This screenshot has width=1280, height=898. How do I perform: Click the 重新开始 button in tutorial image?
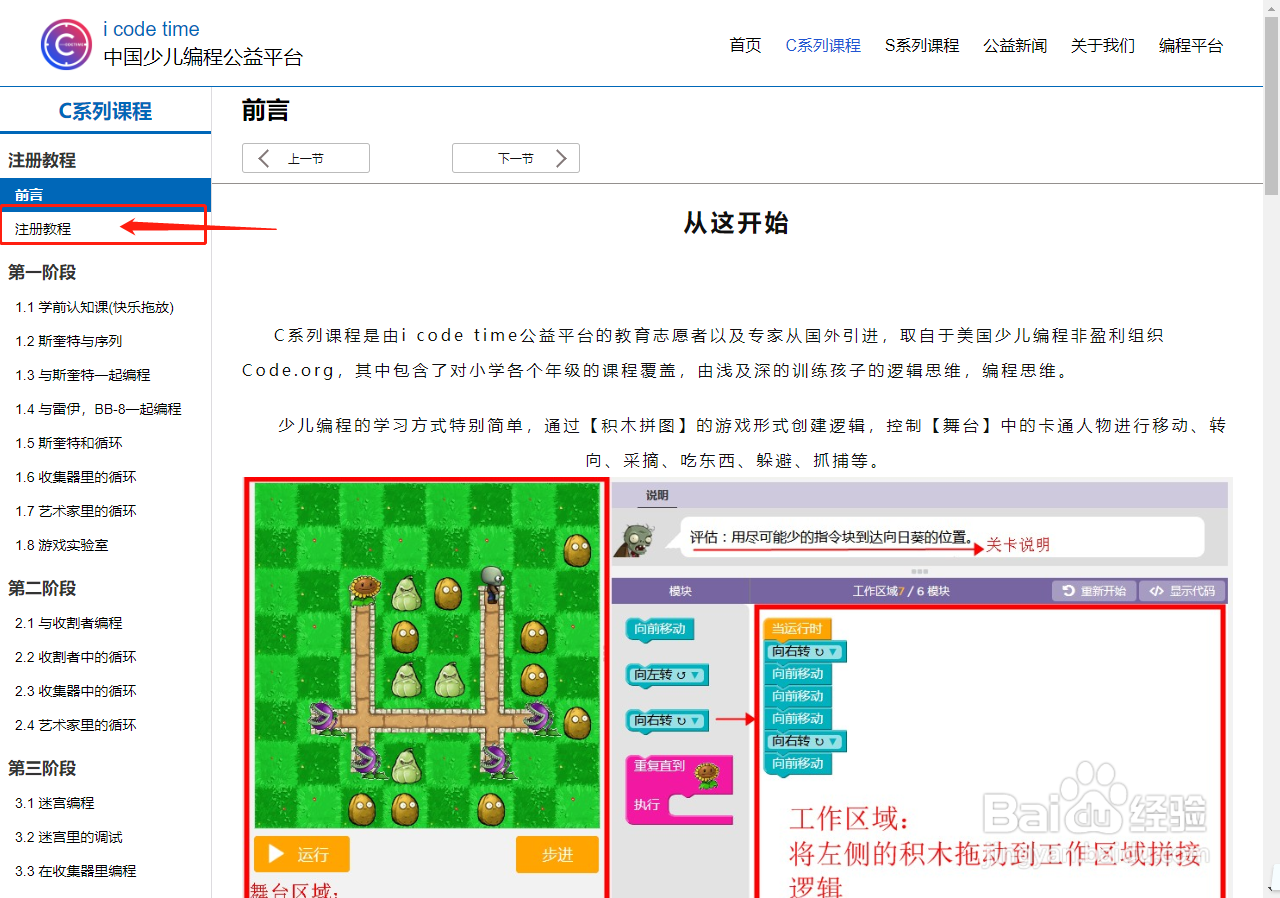click(1093, 591)
